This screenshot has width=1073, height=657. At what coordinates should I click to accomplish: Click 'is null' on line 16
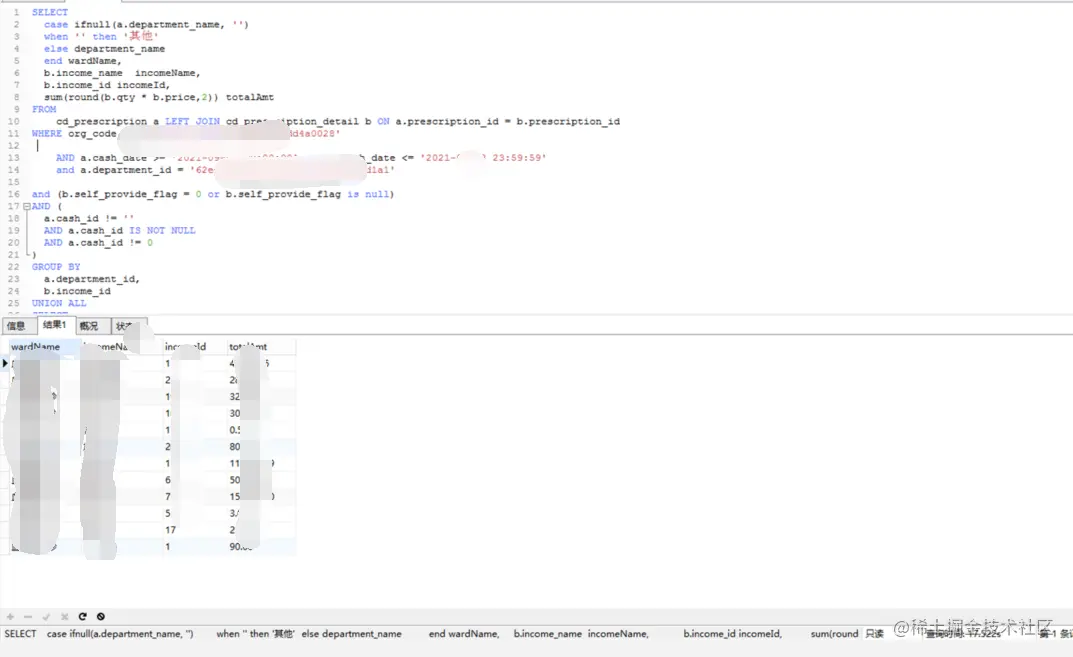pos(368,194)
